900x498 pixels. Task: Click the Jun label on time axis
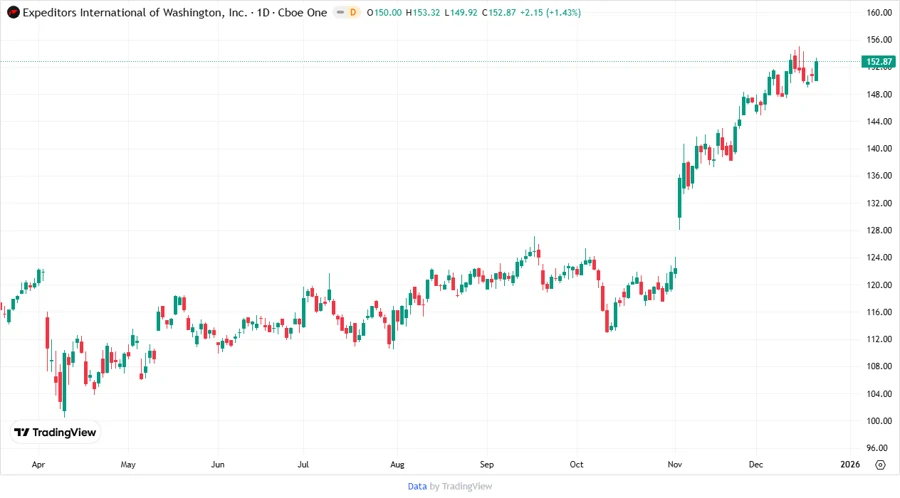(218, 464)
